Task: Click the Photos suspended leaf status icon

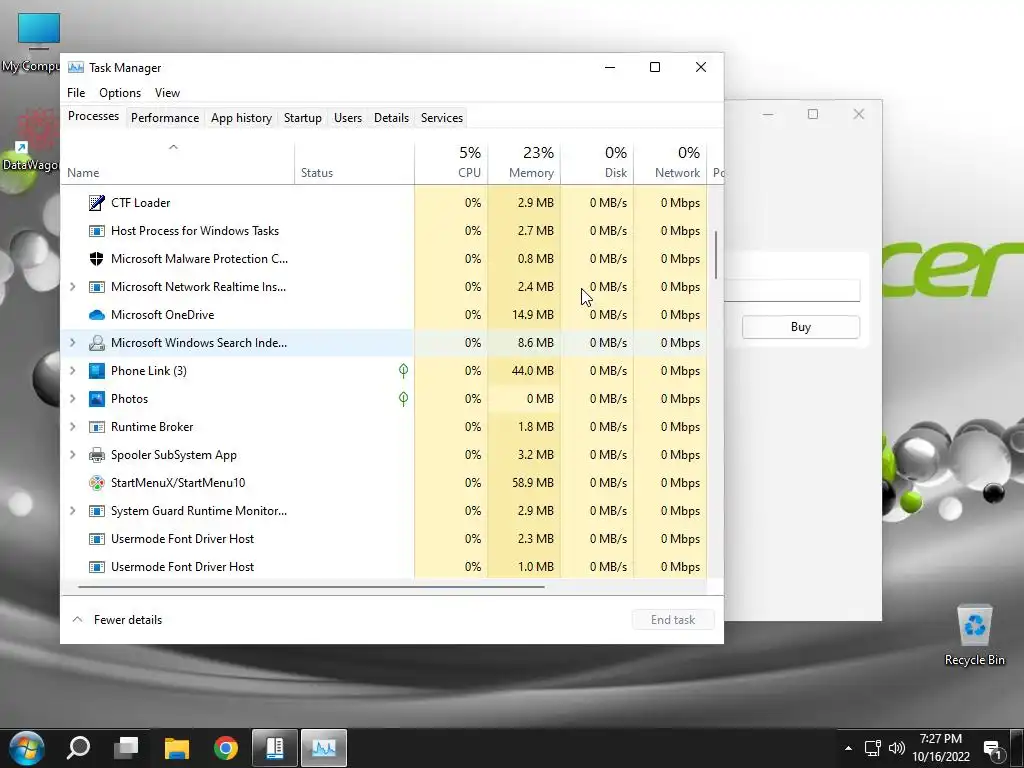Action: [404, 399]
